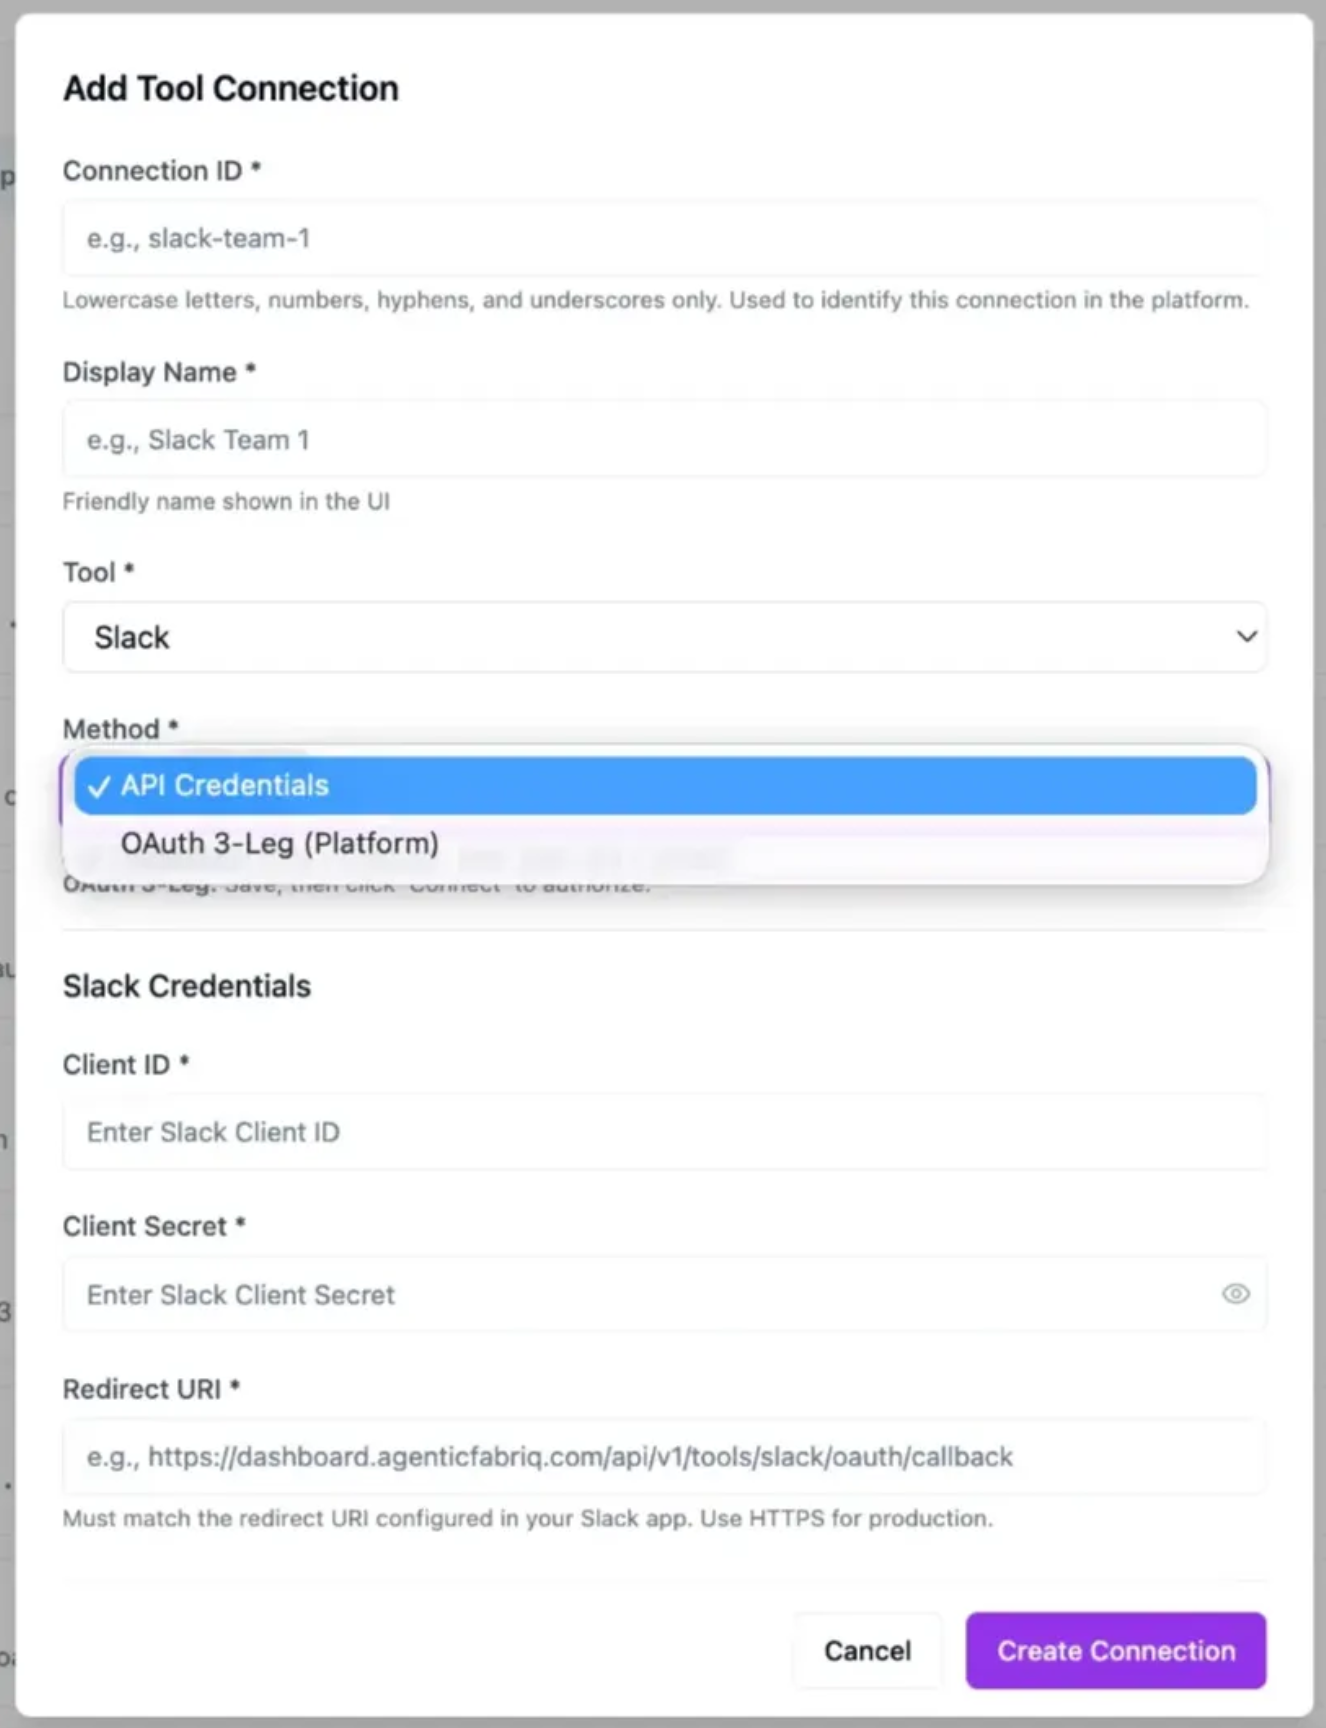
Task: Focus the Connection ID input field
Action: [x=664, y=239]
